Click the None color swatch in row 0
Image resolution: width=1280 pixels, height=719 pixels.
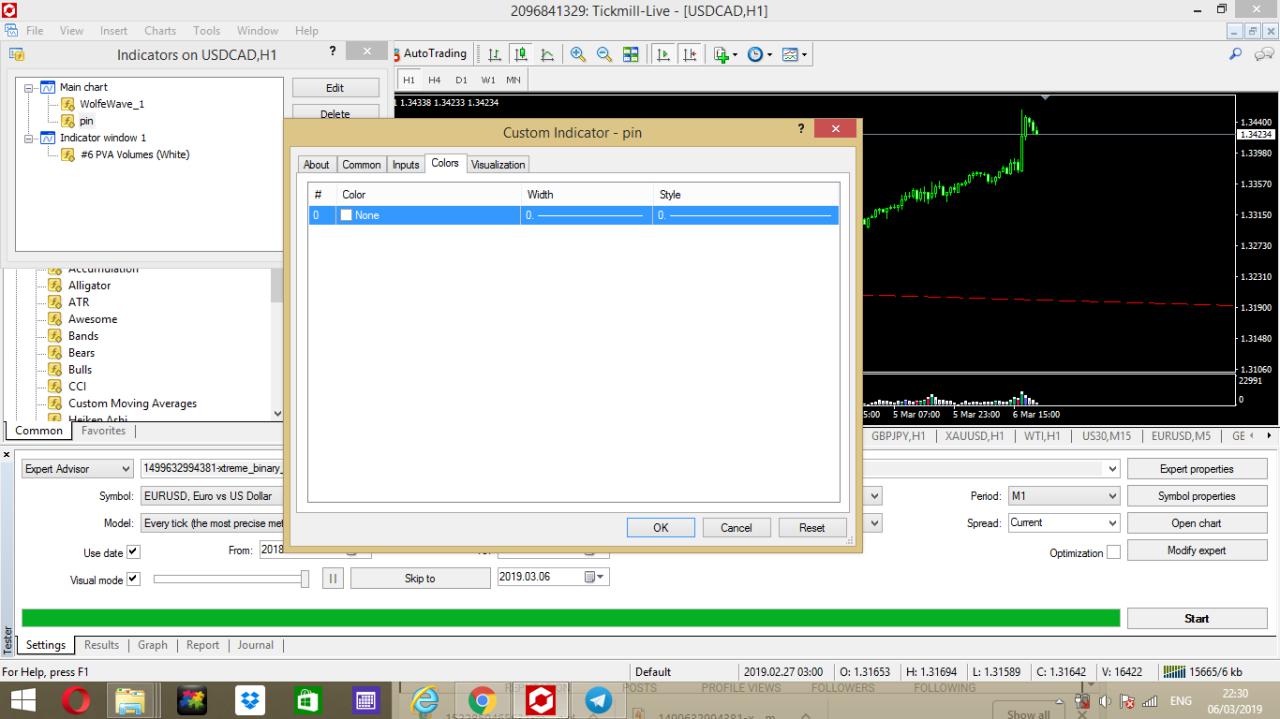[347, 215]
